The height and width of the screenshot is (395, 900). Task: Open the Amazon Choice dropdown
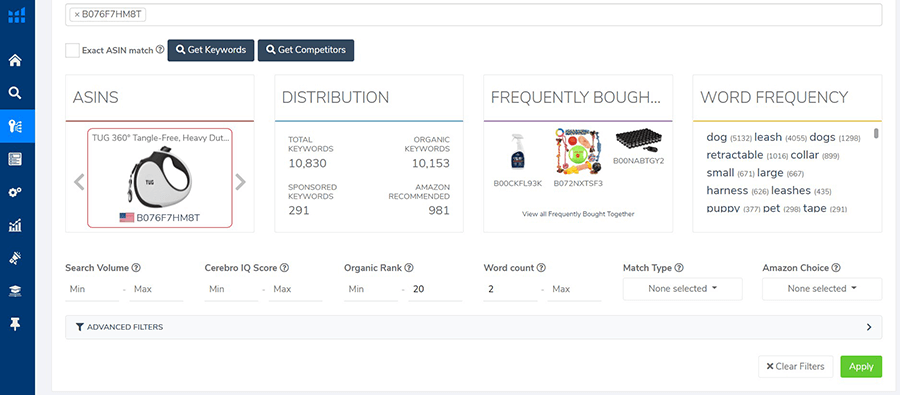822,289
